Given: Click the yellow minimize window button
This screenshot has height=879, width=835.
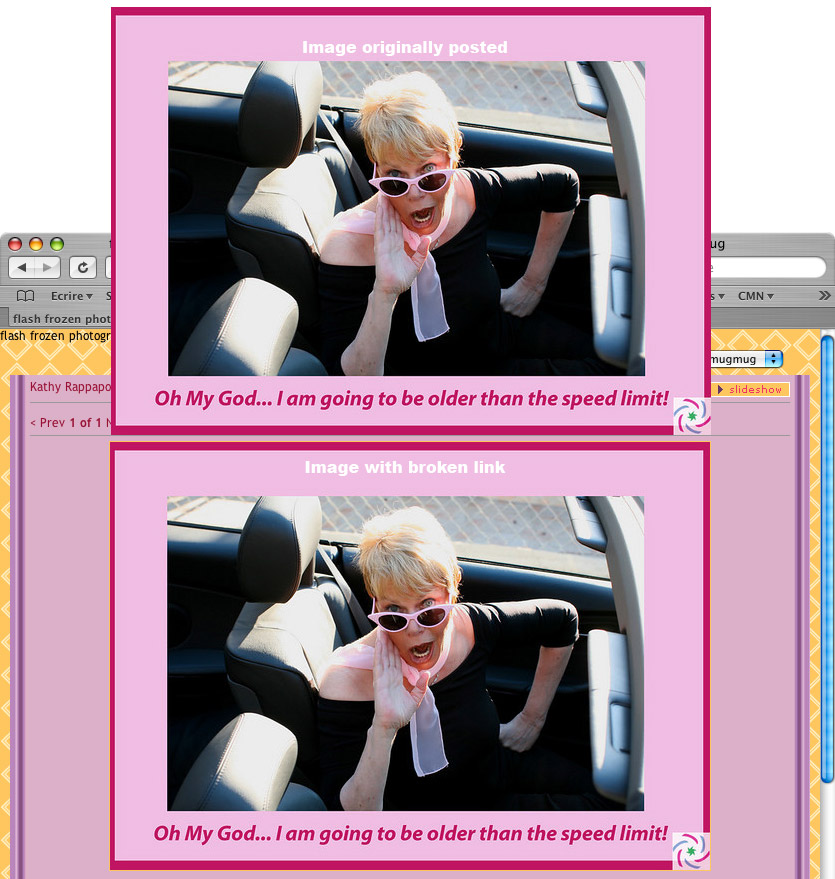Looking at the screenshot, I should (36, 243).
